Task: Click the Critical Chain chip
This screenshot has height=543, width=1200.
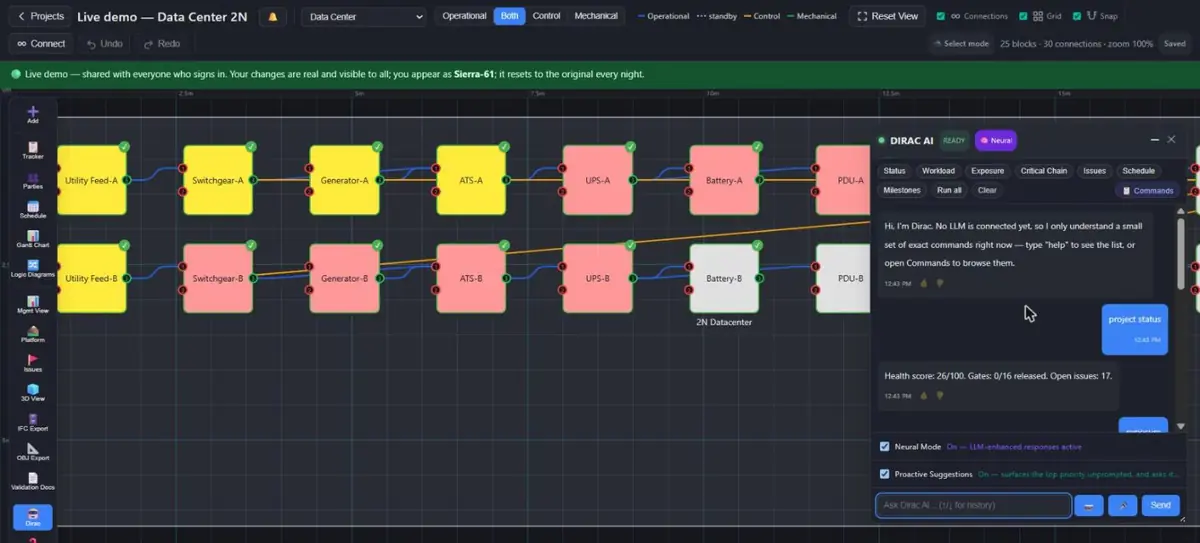Action: pyautogui.click(x=1044, y=171)
